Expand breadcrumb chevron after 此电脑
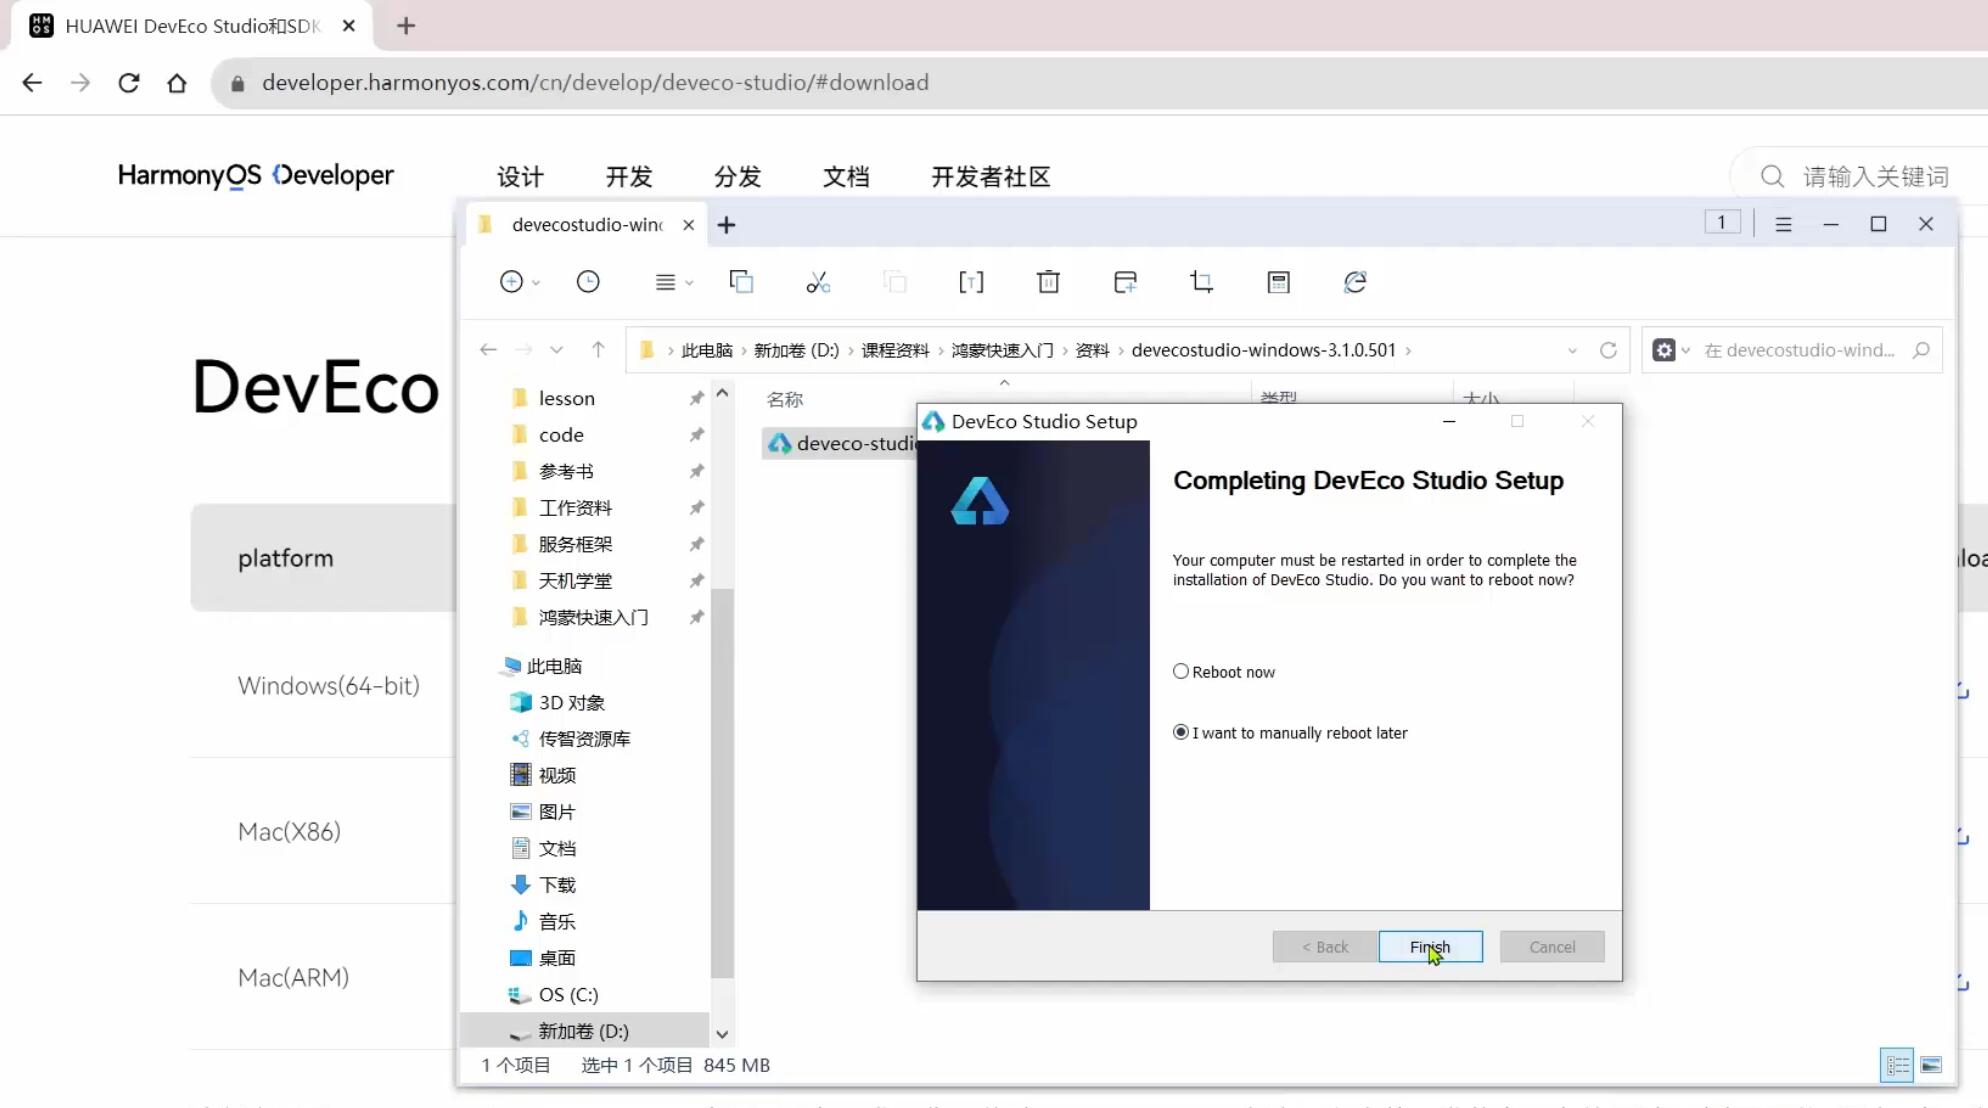The image size is (1988, 1108). (743, 350)
